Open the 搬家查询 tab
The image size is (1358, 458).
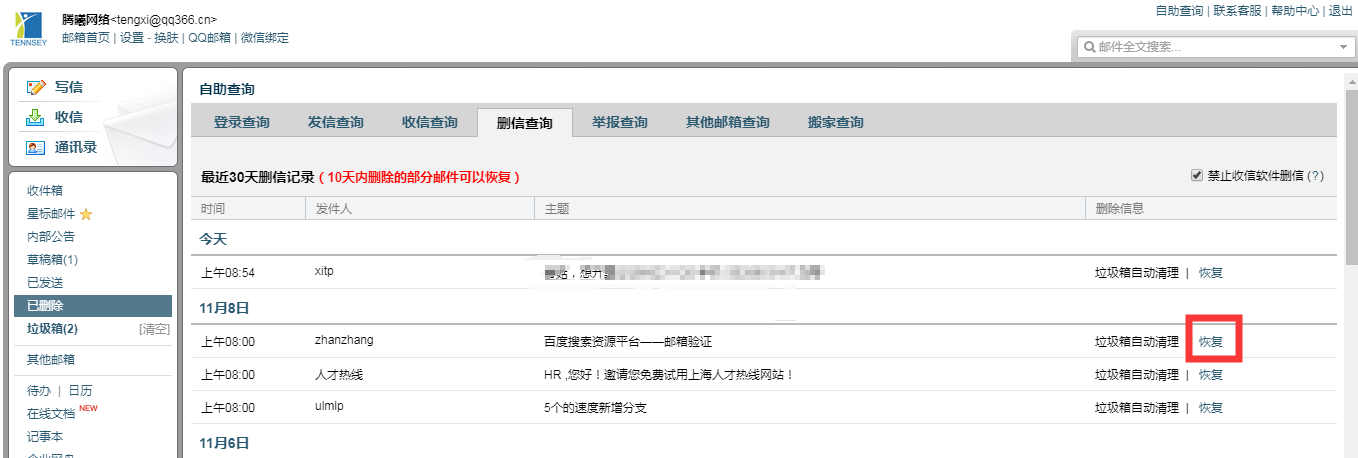[x=835, y=123]
